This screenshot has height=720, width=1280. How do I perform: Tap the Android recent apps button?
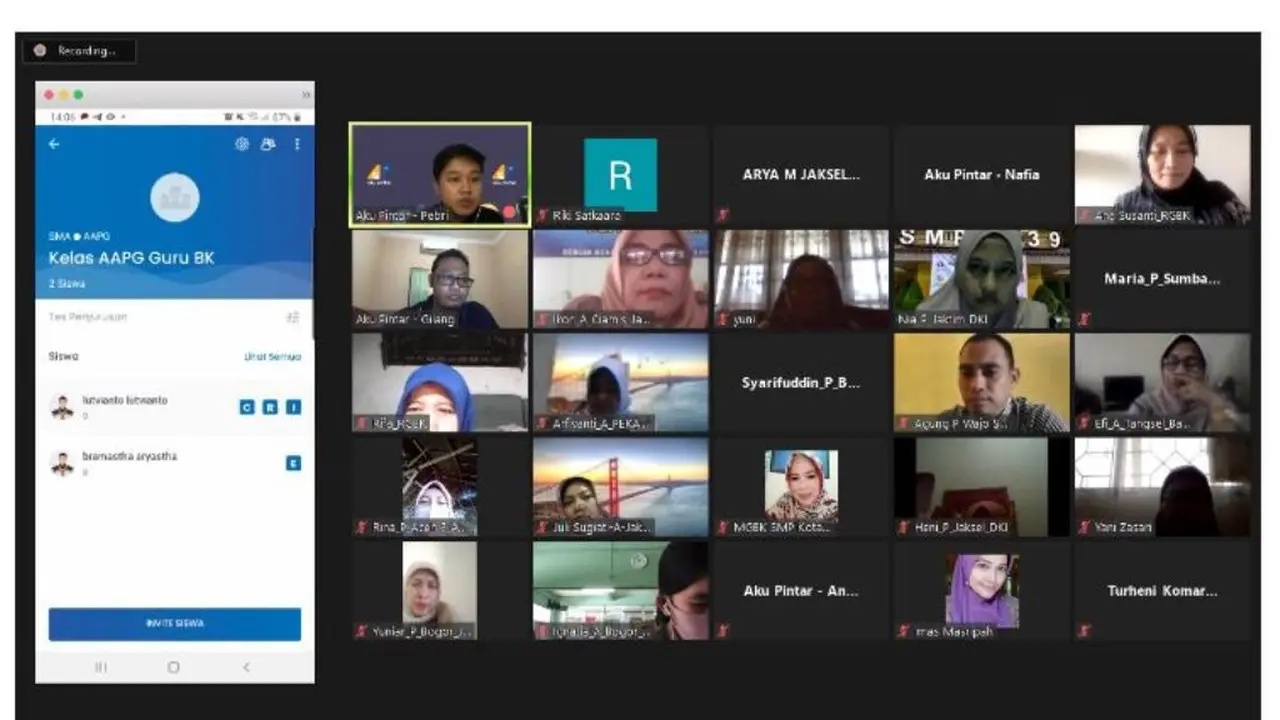[x=101, y=667]
